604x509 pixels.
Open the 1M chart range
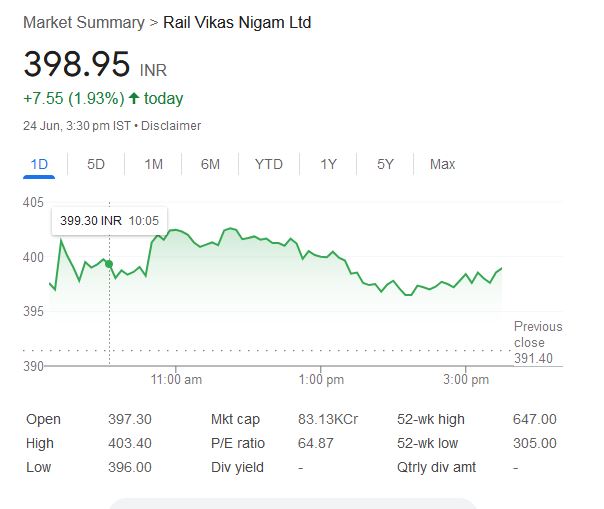[153, 164]
